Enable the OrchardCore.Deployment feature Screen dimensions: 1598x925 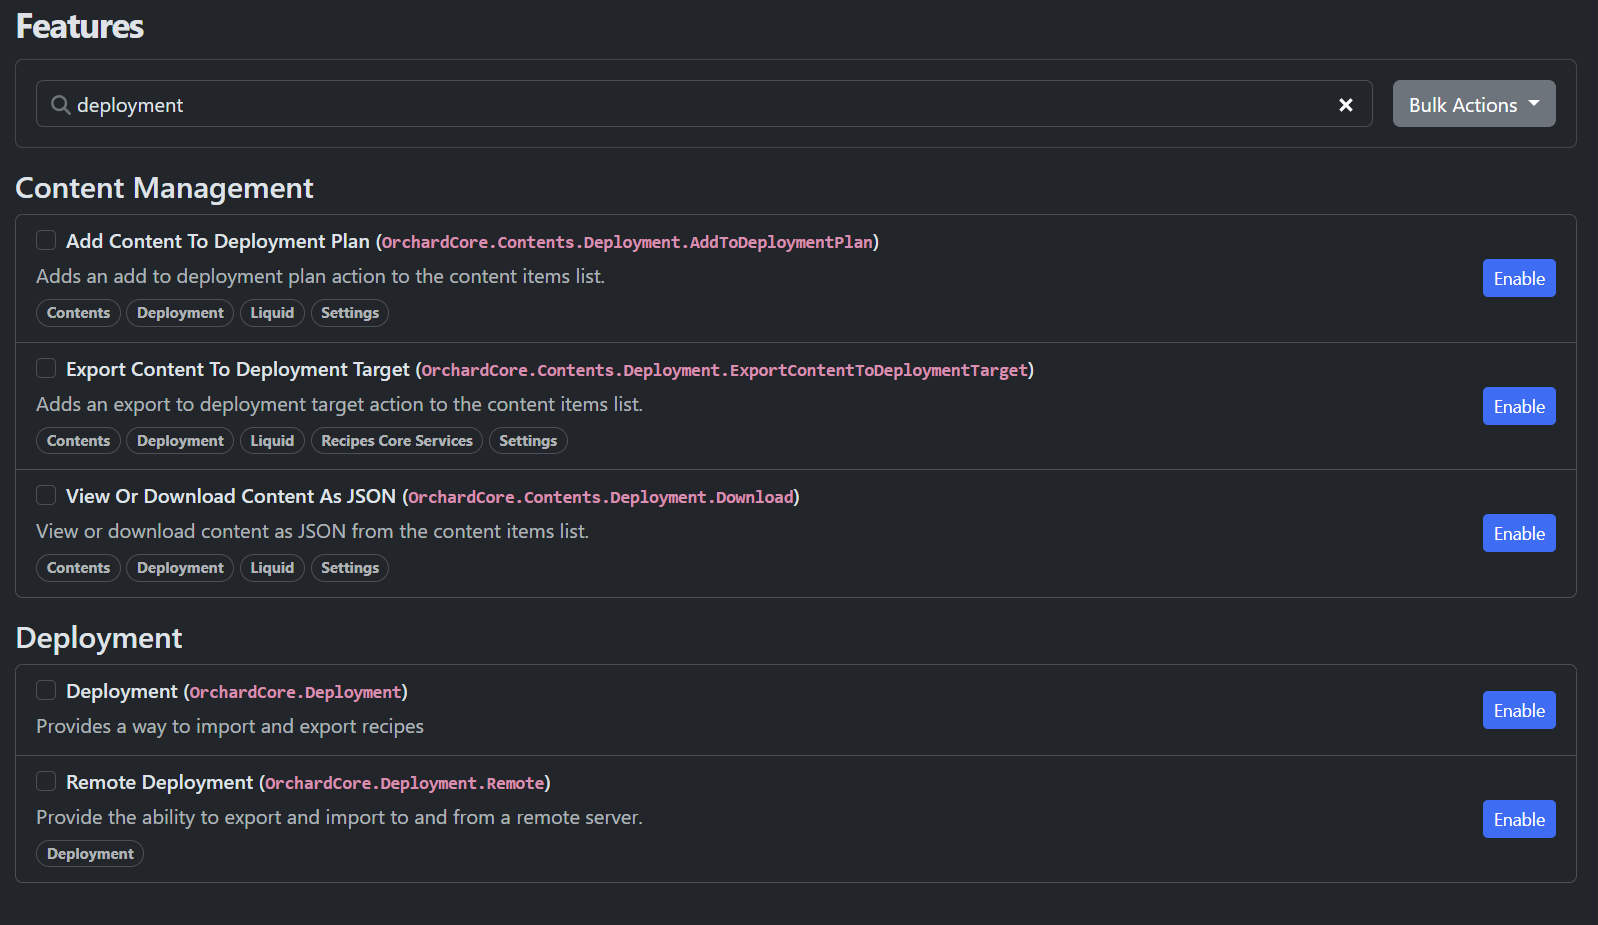pos(1519,710)
